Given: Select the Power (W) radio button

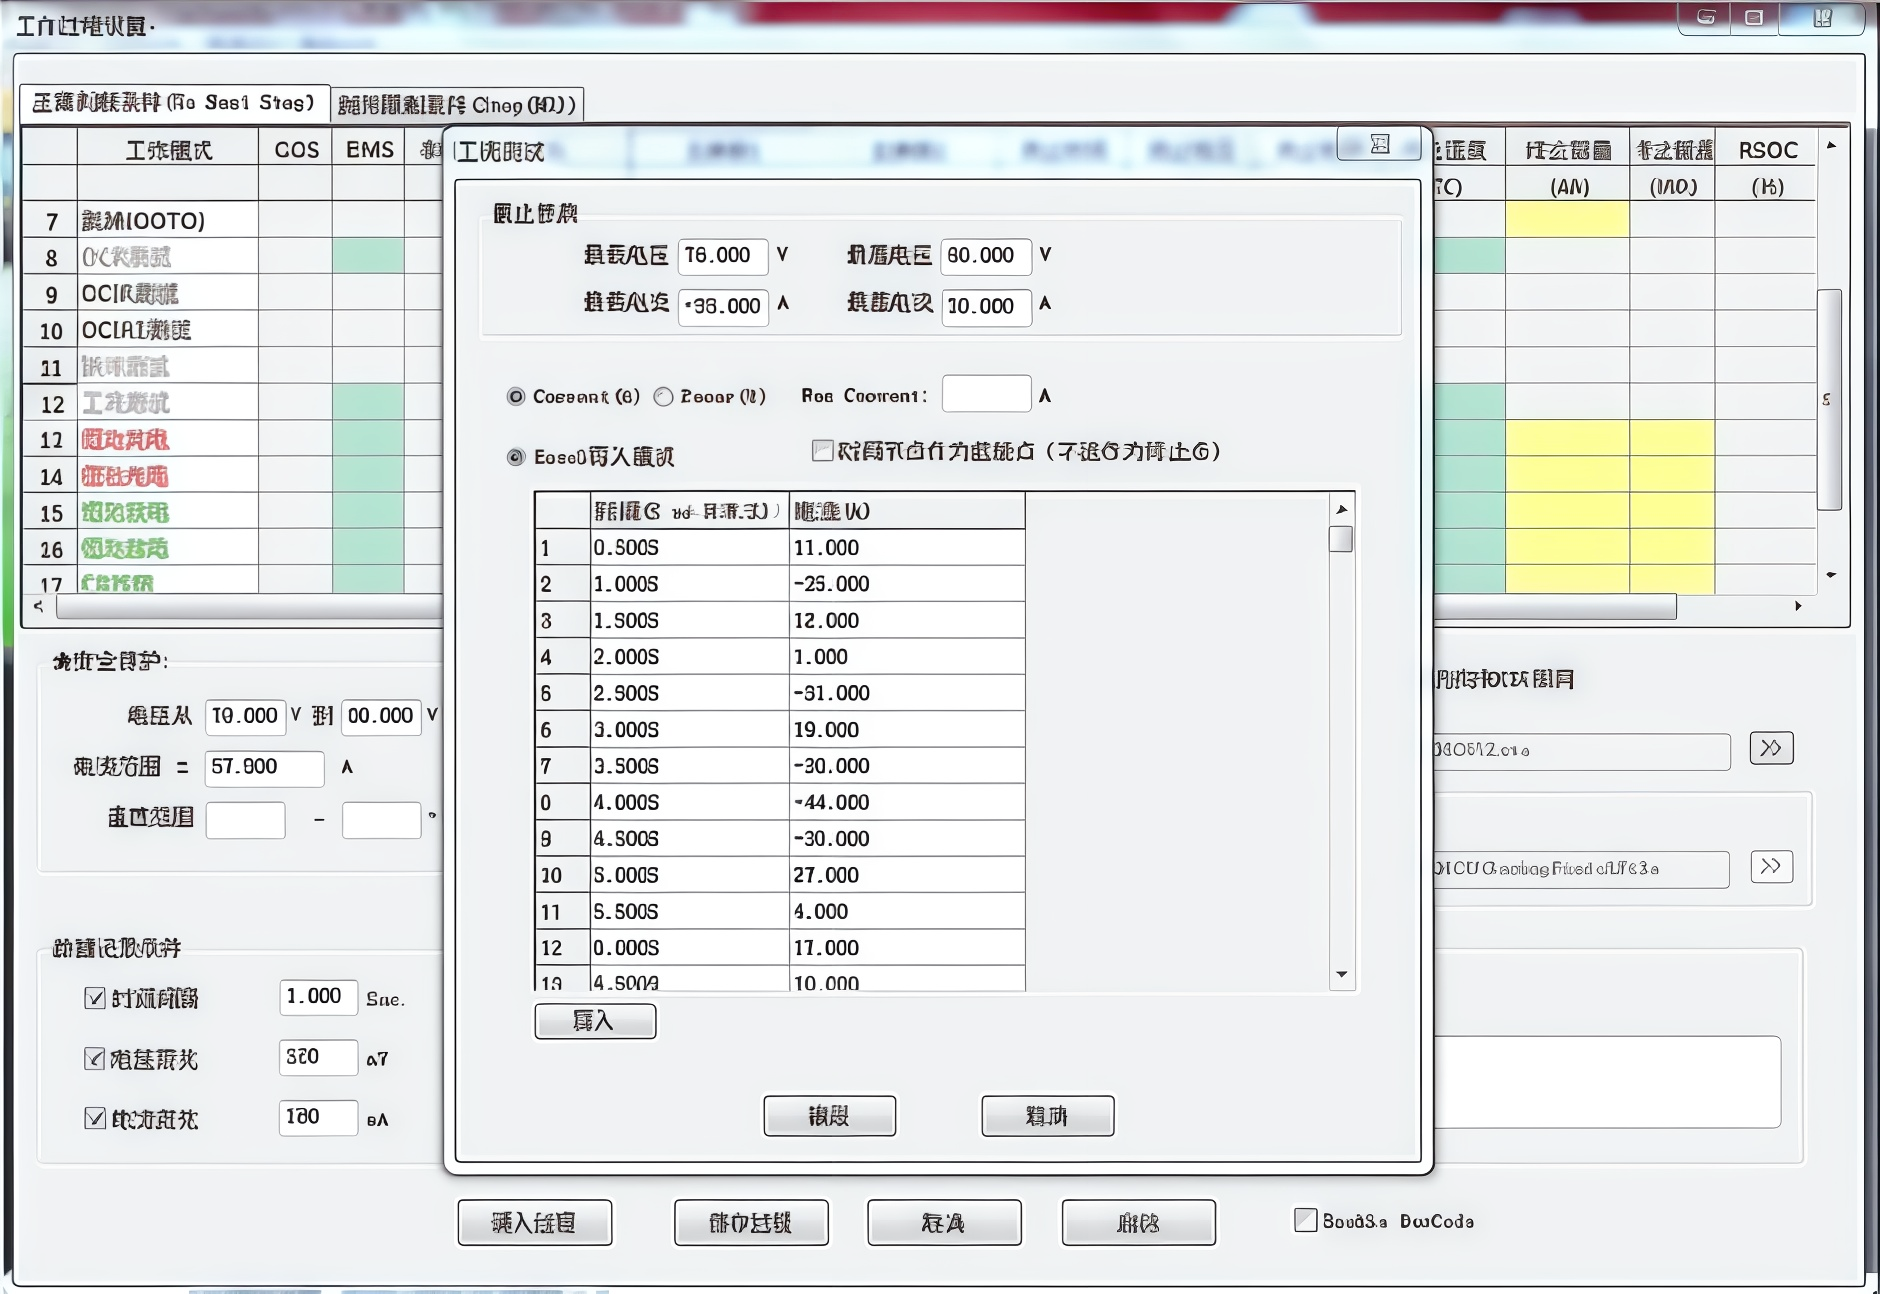Looking at the screenshot, I should pos(663,396).
